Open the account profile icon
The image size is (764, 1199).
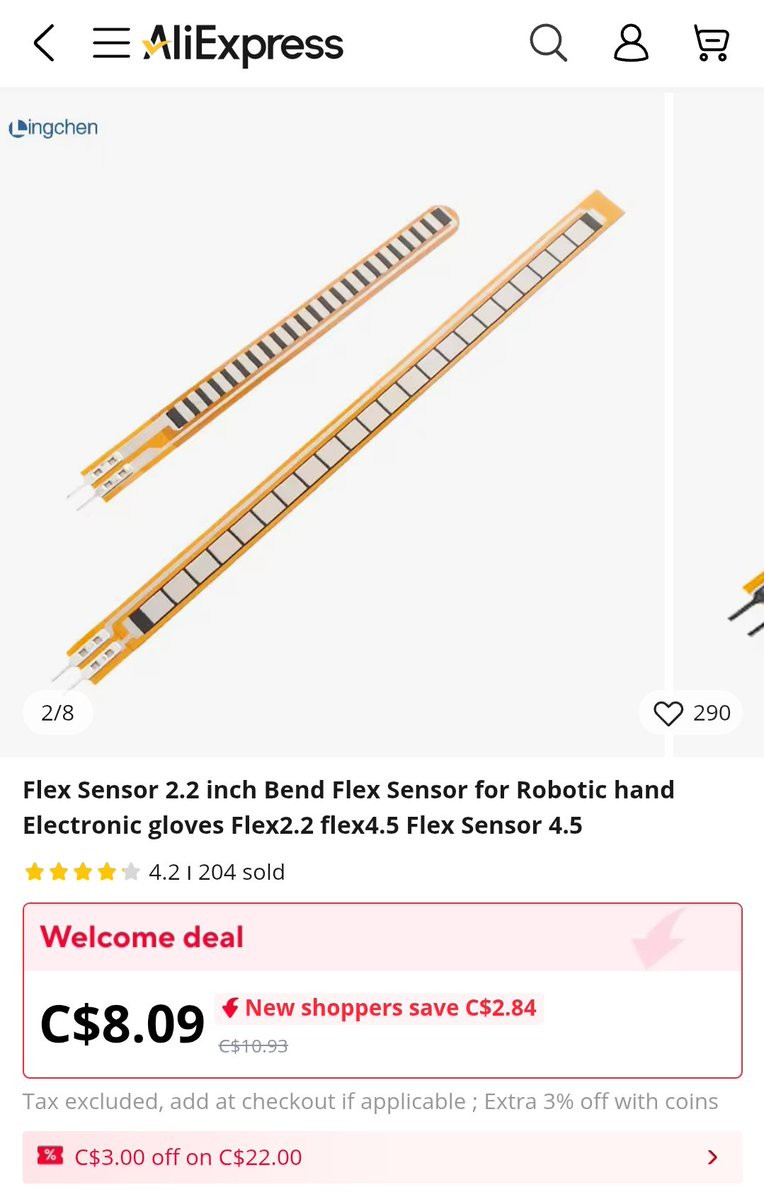tap(631, 43)
